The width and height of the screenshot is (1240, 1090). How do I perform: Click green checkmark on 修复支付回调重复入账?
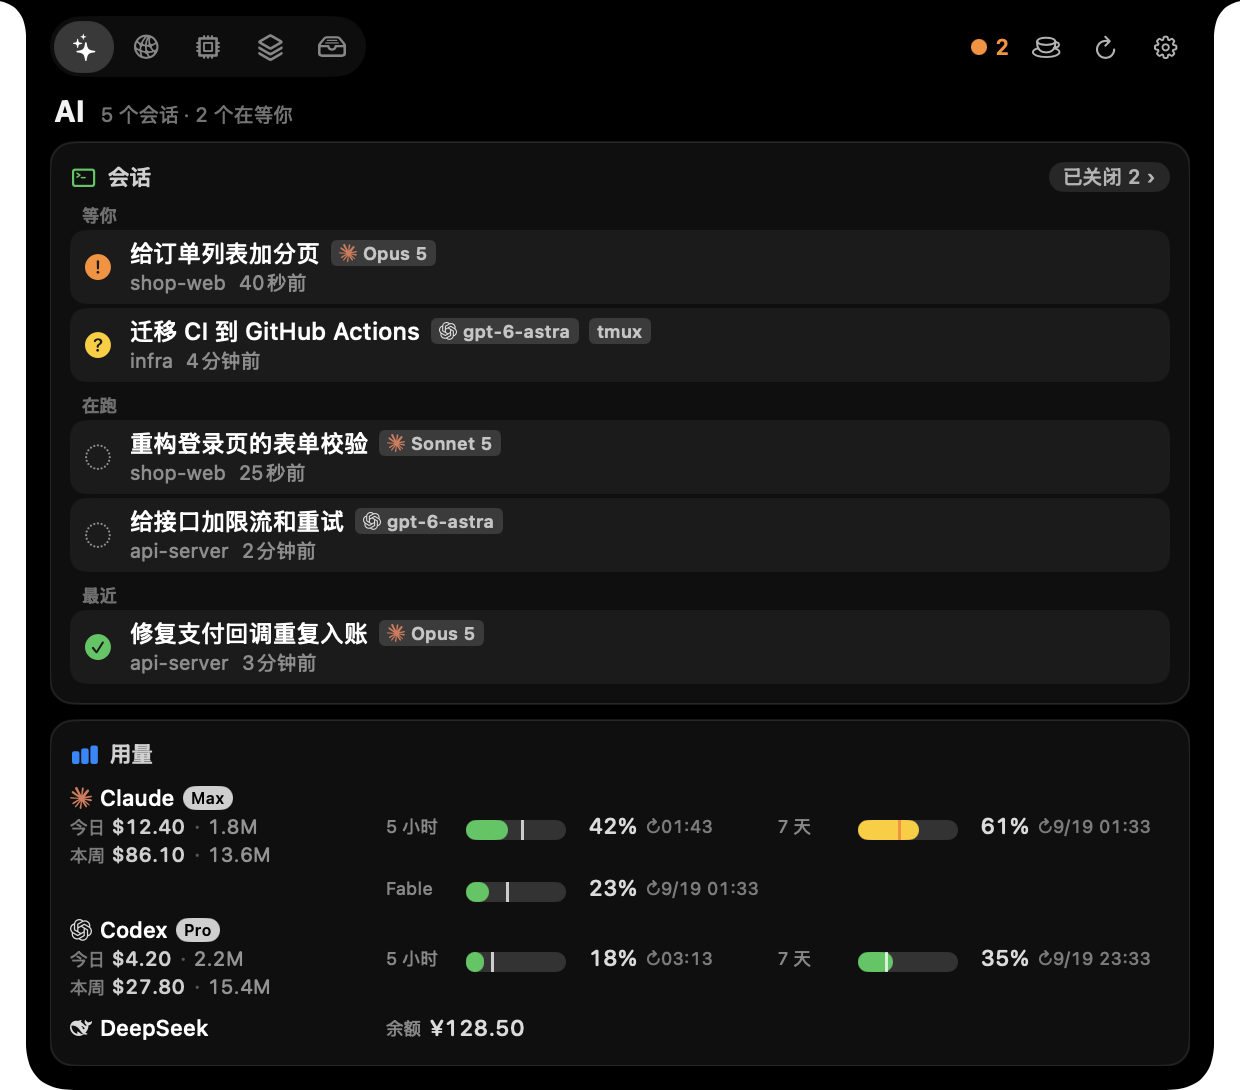tap(98, 647)
